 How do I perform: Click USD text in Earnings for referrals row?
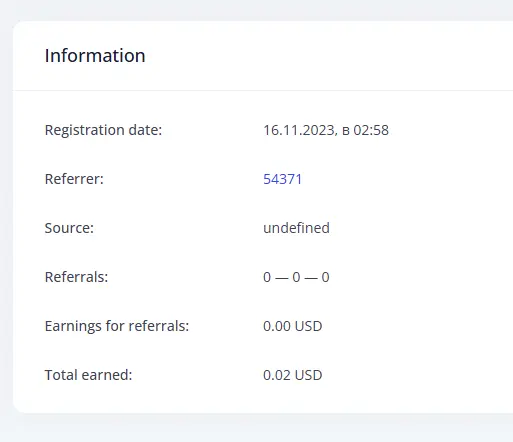pos(309,326)
